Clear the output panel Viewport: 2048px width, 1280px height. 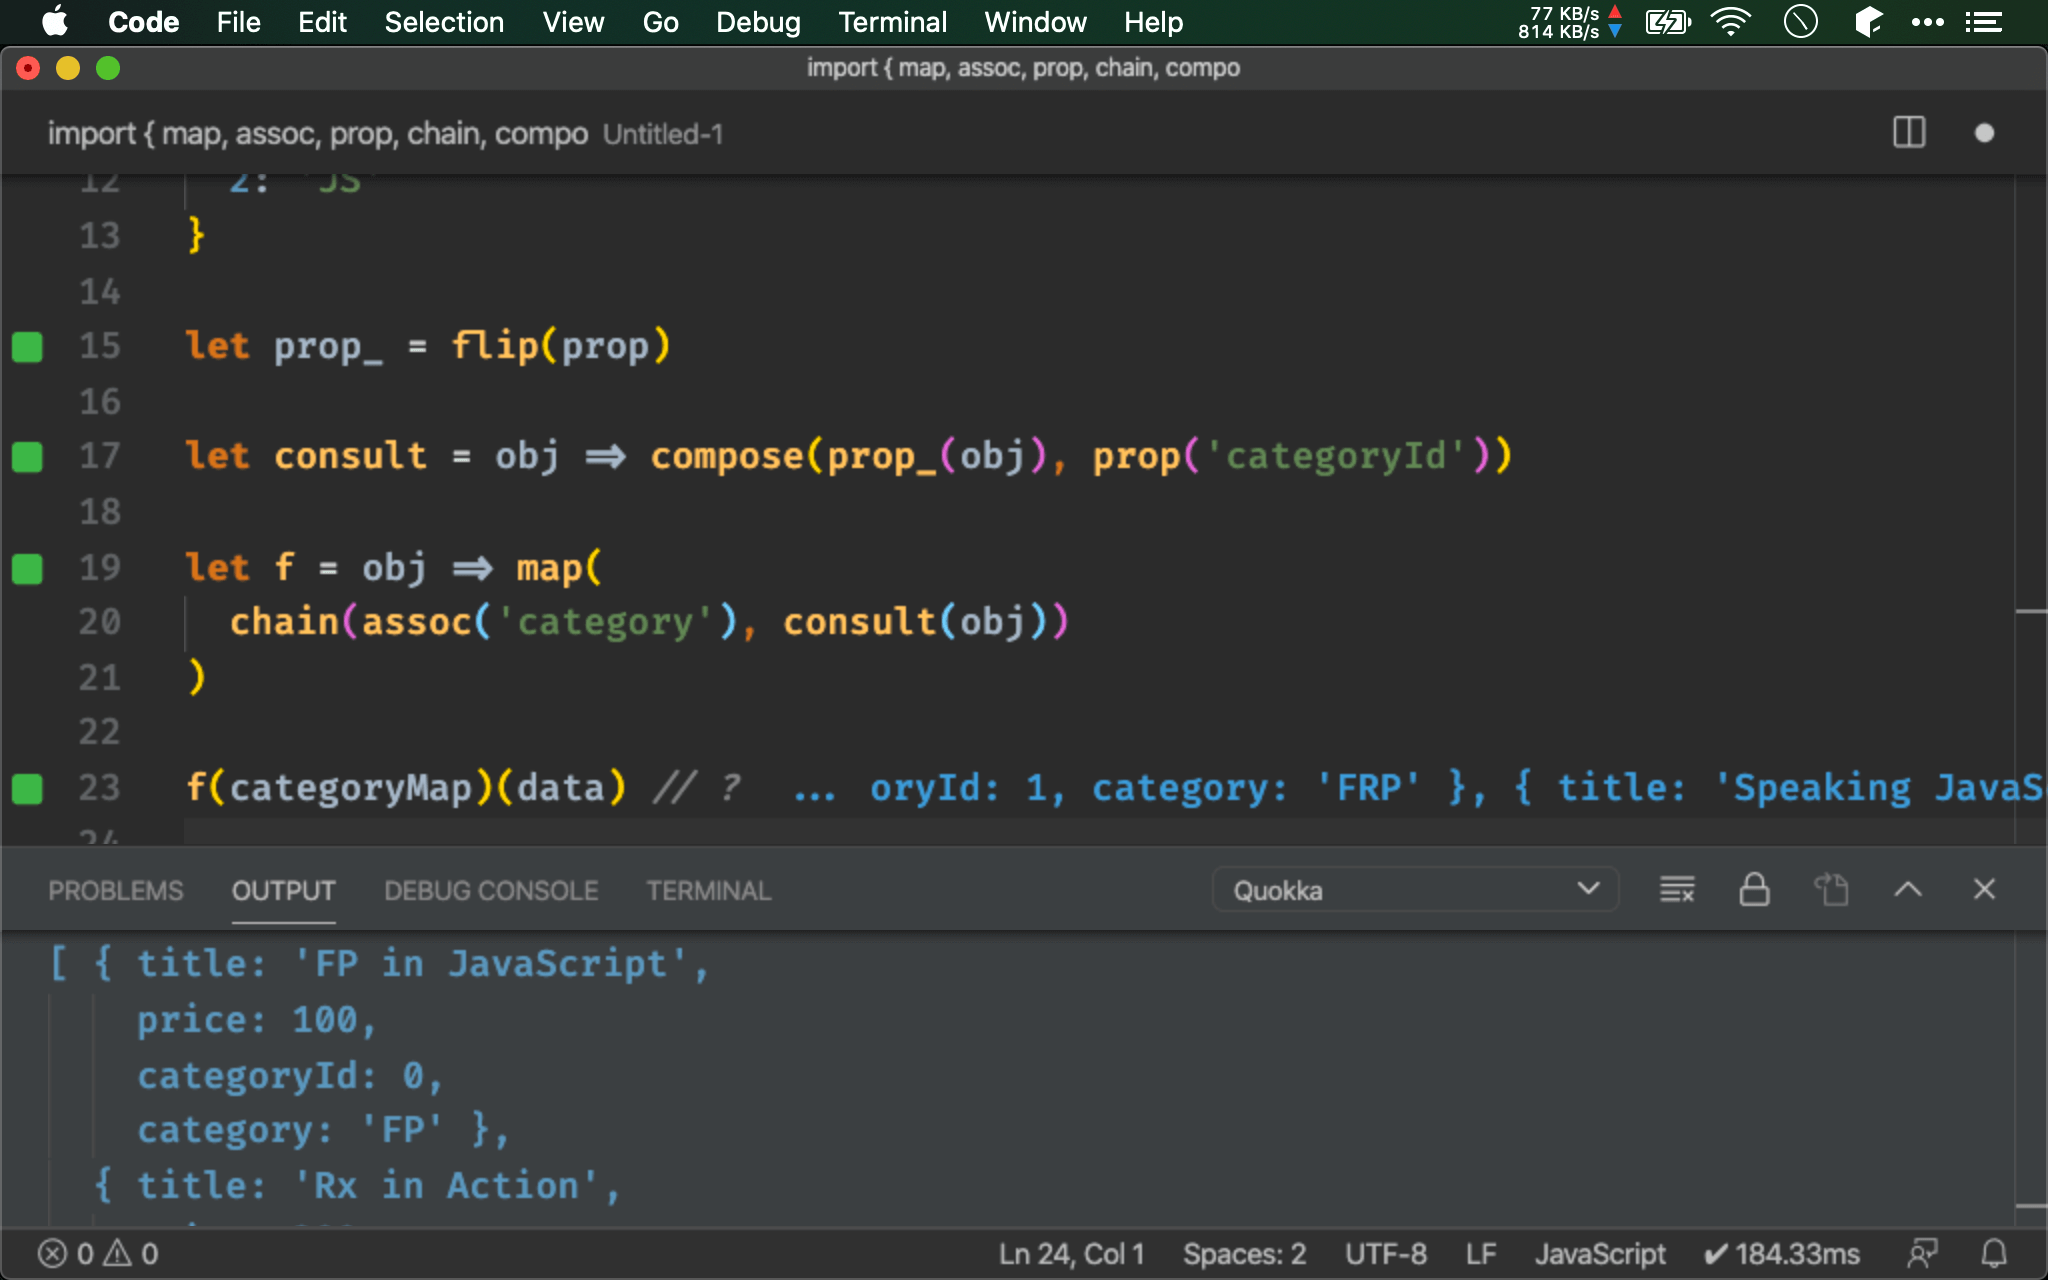[x=1677, y=889]
